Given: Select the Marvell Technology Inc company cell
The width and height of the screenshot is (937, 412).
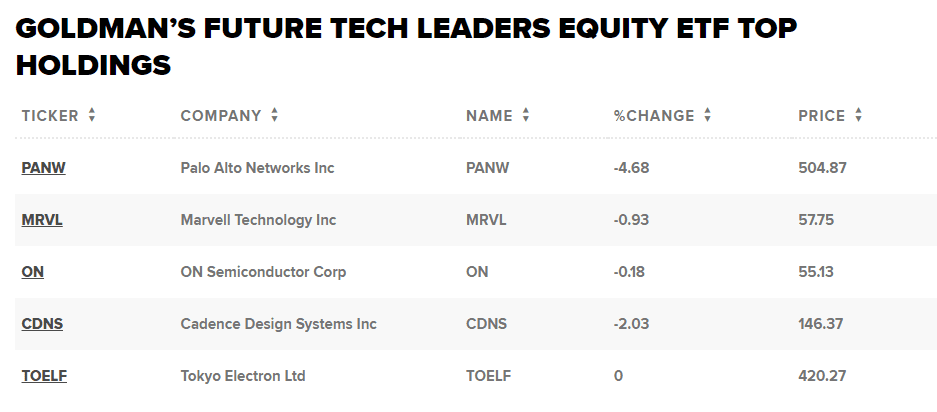Looking at the screenshot, I should (x=258, y=220).
